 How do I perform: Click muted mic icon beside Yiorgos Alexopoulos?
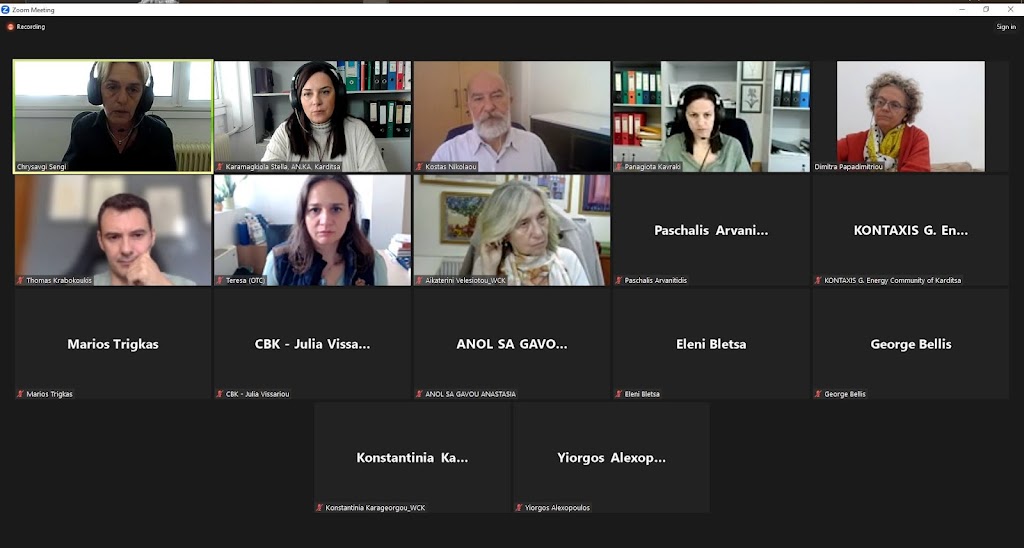click(x=519, y=508)
